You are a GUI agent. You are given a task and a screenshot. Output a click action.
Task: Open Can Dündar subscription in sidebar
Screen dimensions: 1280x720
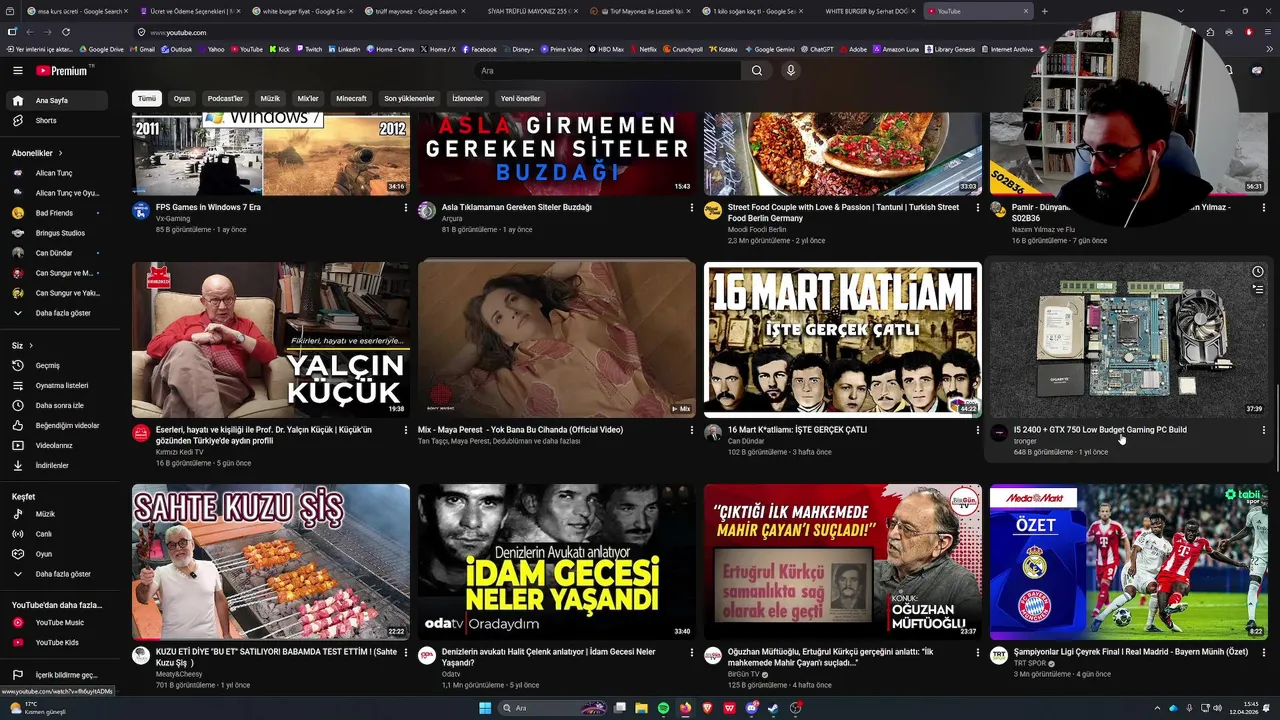click(x=56, y=253)
